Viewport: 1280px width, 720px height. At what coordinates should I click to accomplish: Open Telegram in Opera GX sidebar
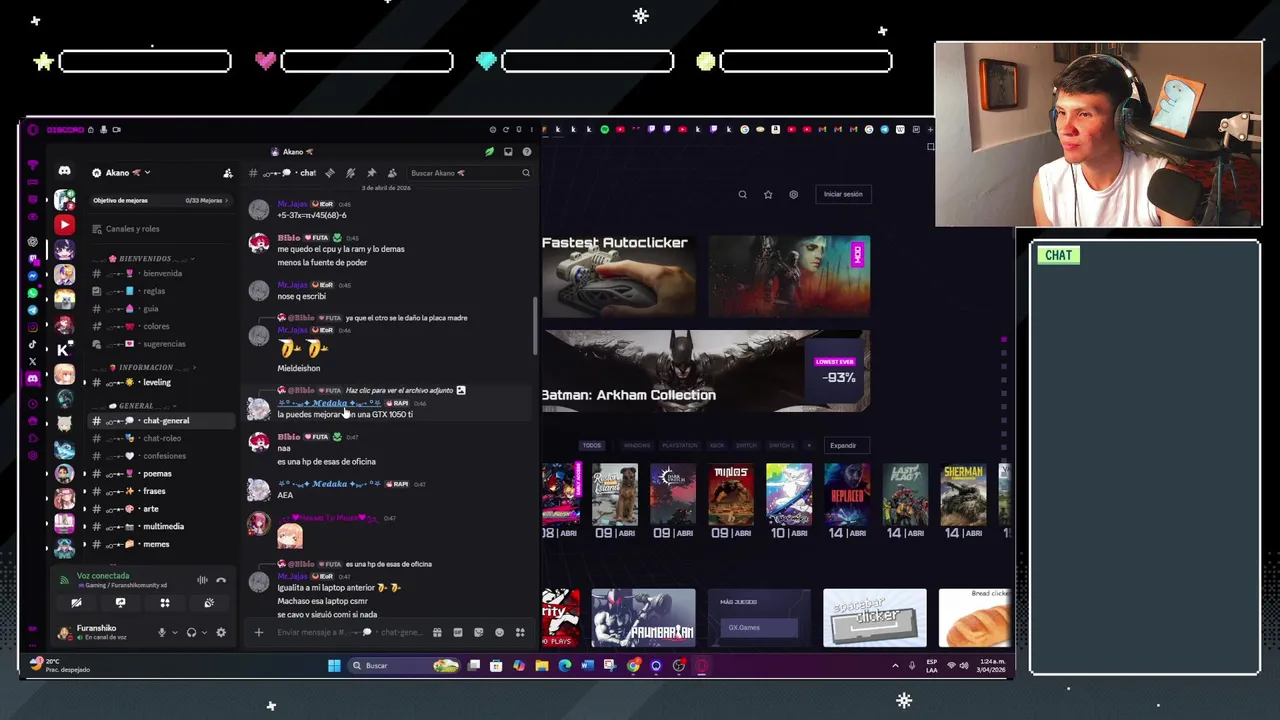tap(33, 310)
